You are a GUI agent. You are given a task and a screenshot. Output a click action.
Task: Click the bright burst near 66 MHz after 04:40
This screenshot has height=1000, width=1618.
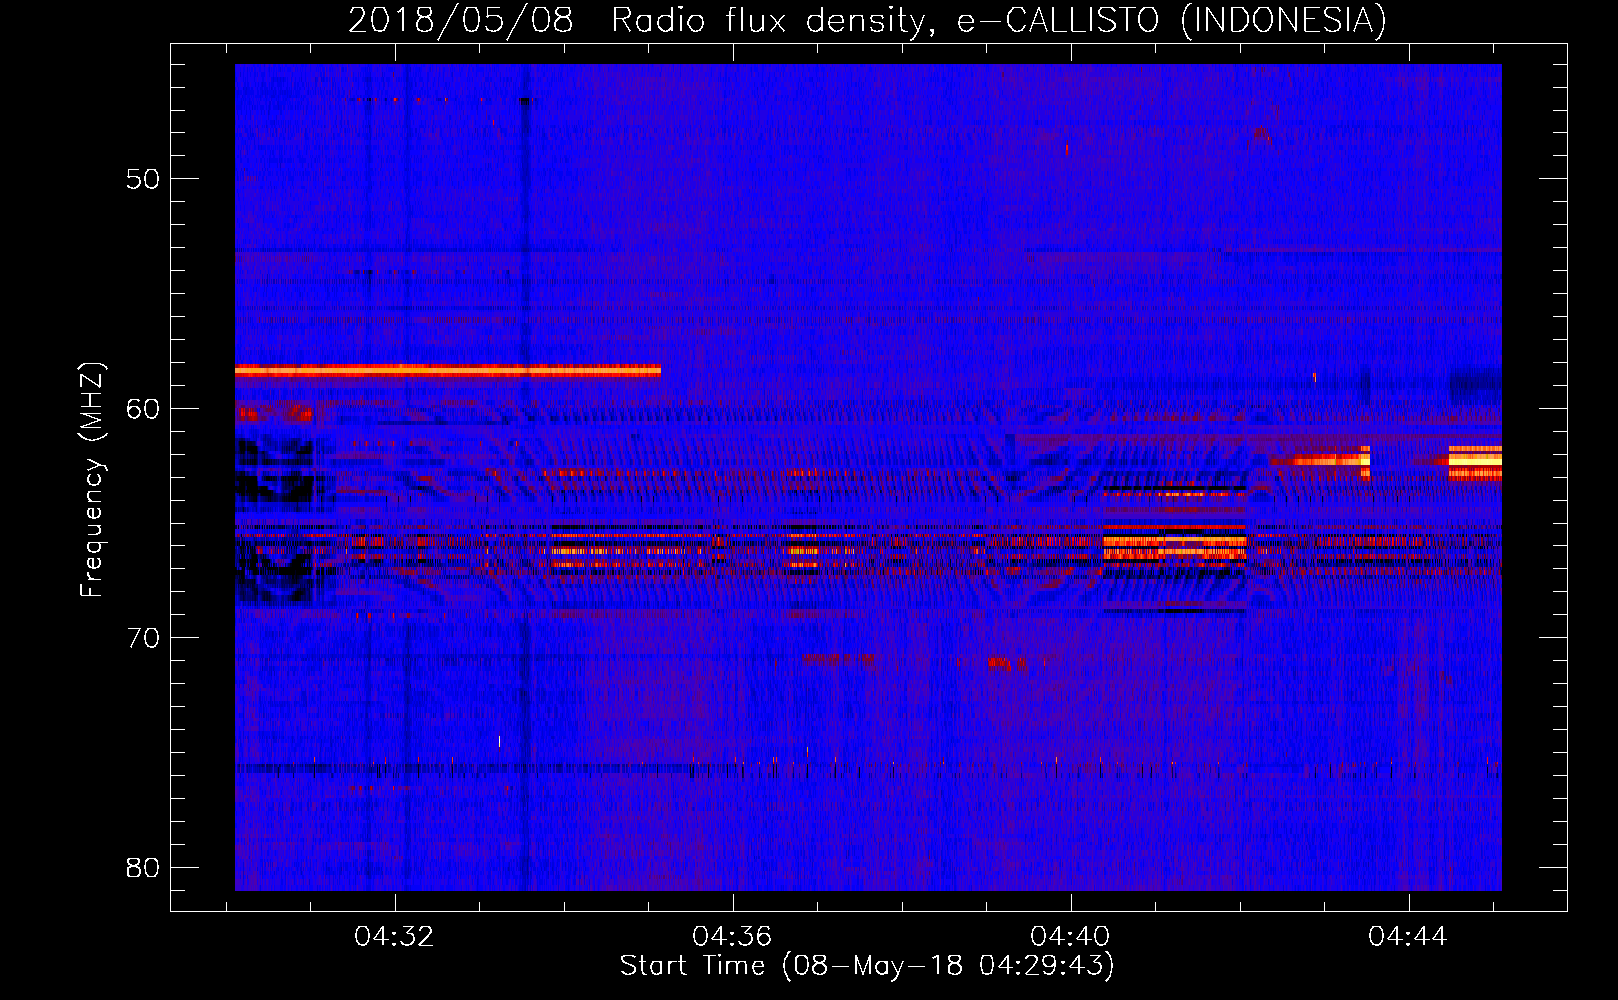pos(1175,545)
